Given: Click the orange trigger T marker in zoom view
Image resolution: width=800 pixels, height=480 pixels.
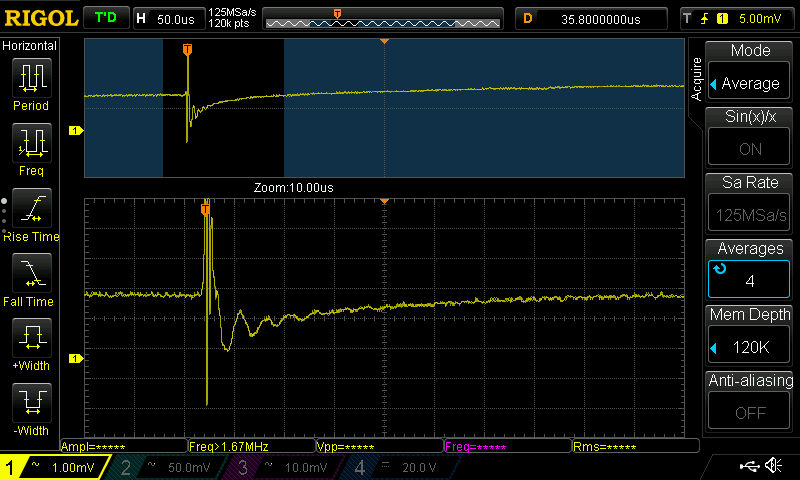Looking at the screenshot, I should coord(206,209).
